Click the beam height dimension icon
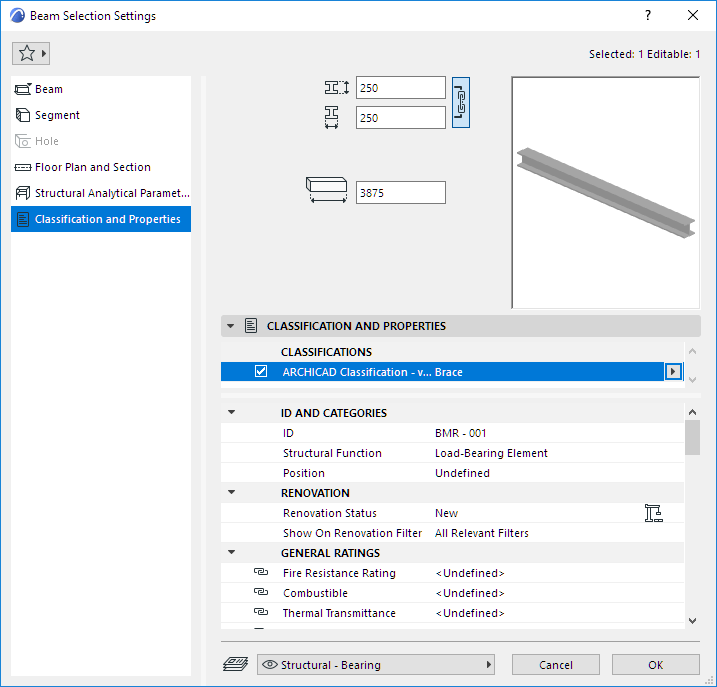This screenshot has width=717, height=687. [x=337, y=87]
